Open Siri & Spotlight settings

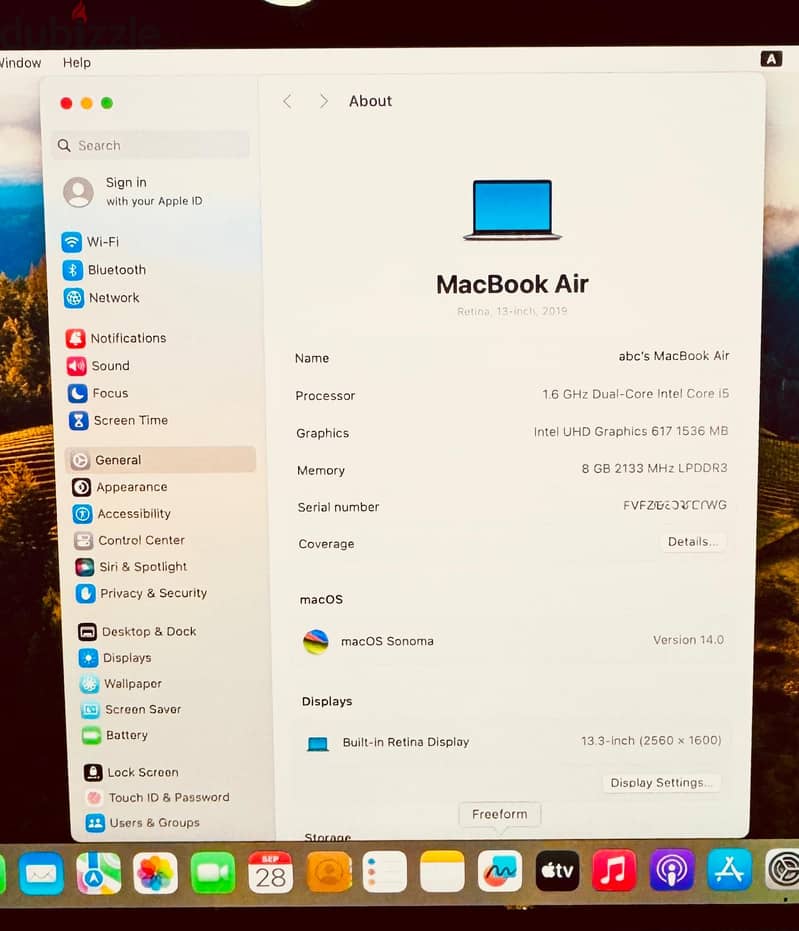(132, 567)
